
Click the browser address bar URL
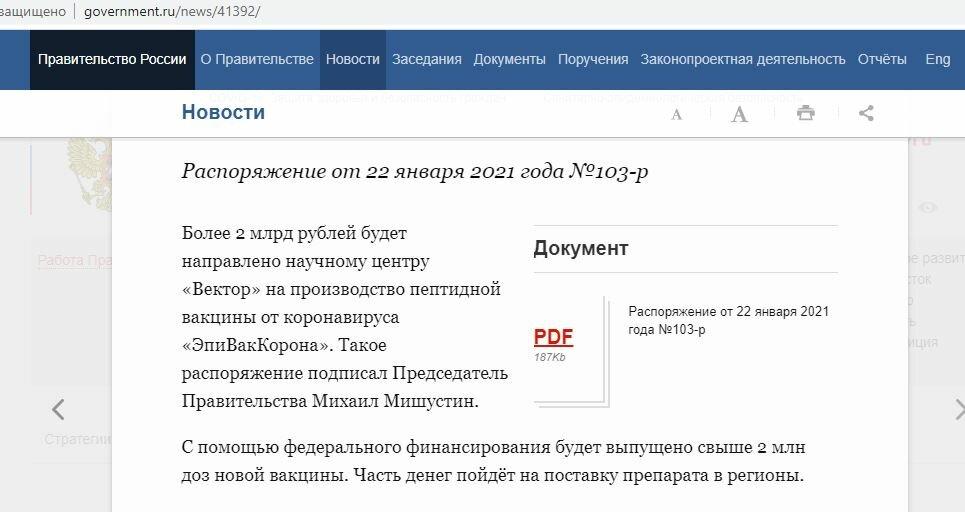[x=172, y=12]
